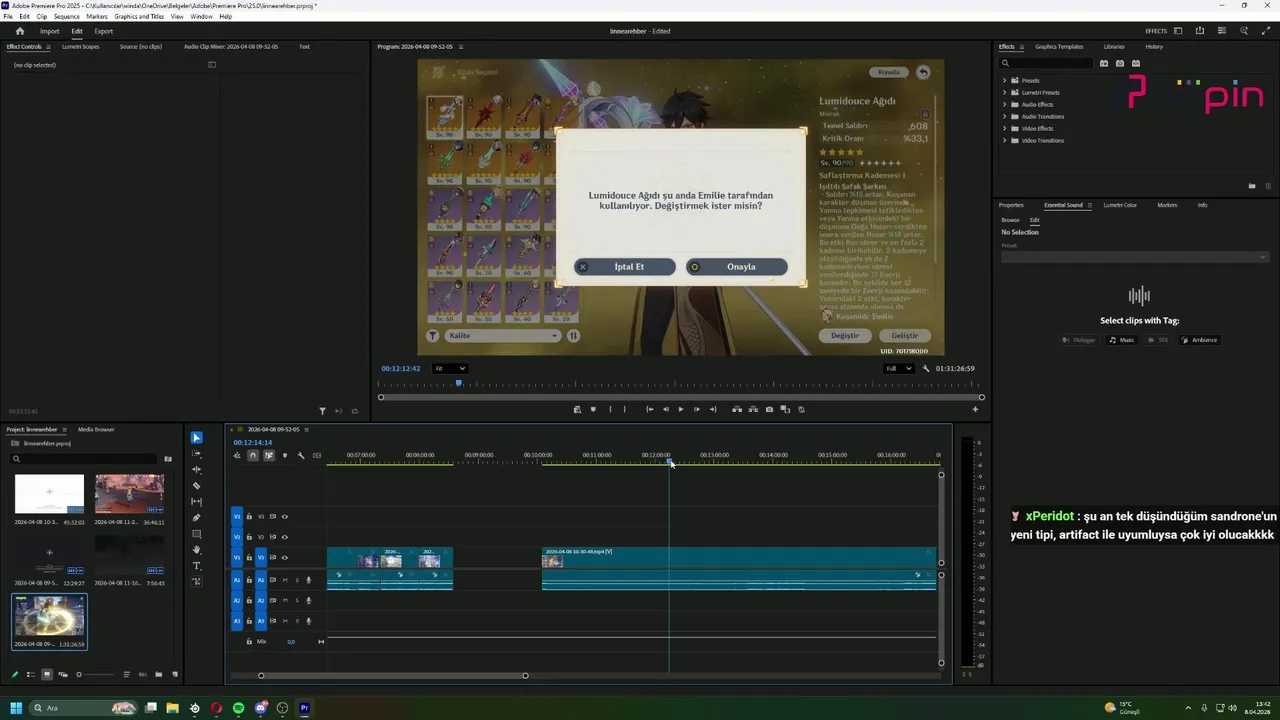Expand the Audio Effects folder
The height and width of the screenshot is (720, 1280).
click(x=1005, y=104)
